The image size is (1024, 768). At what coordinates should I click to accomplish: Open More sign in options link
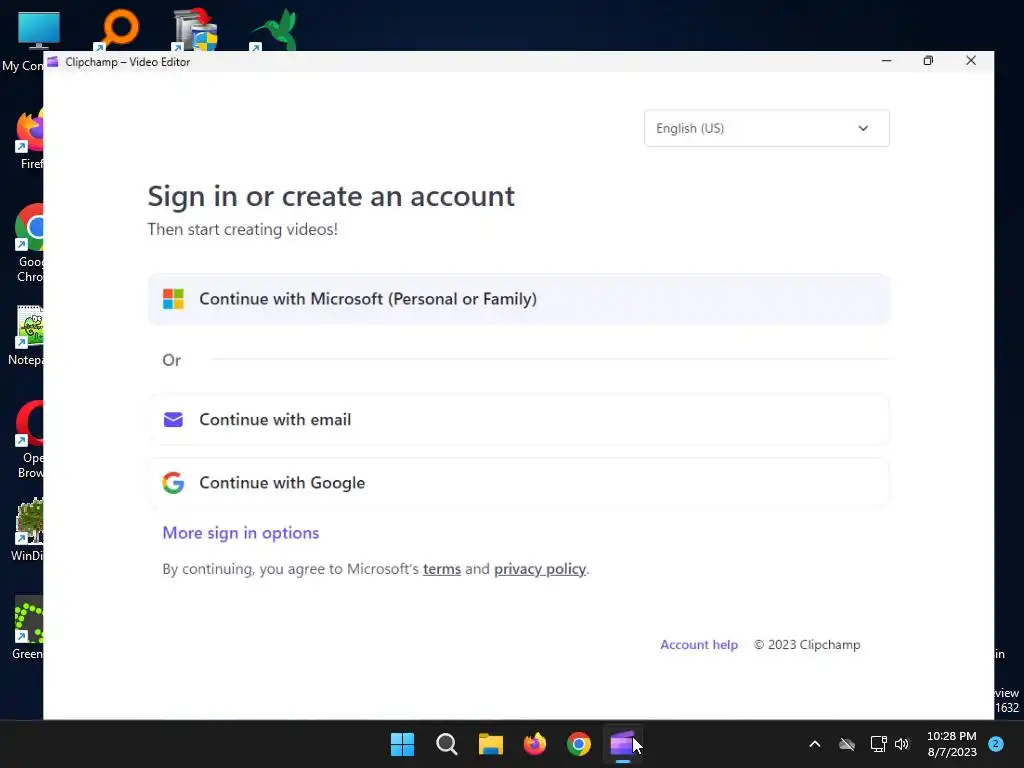(x=240, y=533)
